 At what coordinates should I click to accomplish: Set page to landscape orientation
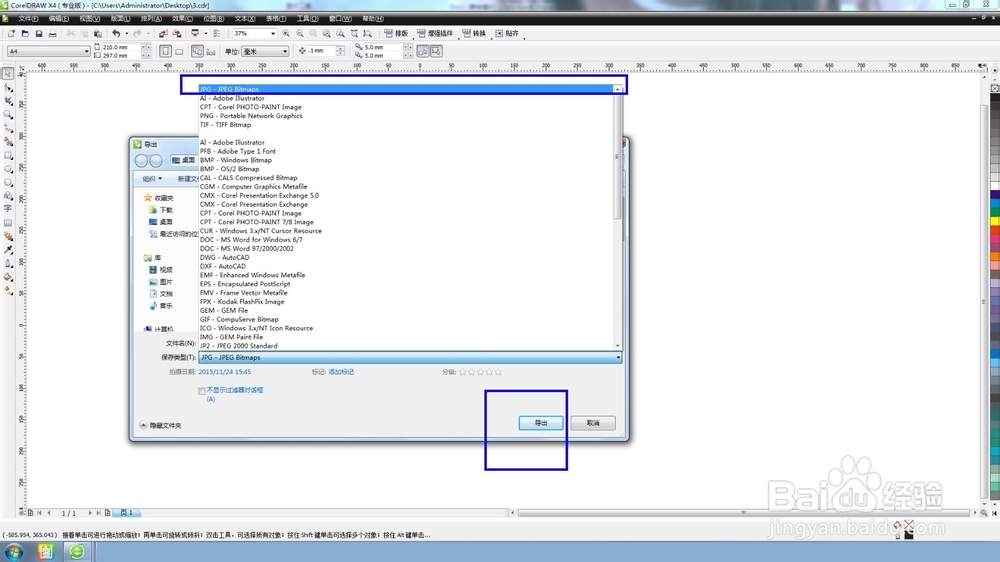pyautogui.click(x=179, y=51)
